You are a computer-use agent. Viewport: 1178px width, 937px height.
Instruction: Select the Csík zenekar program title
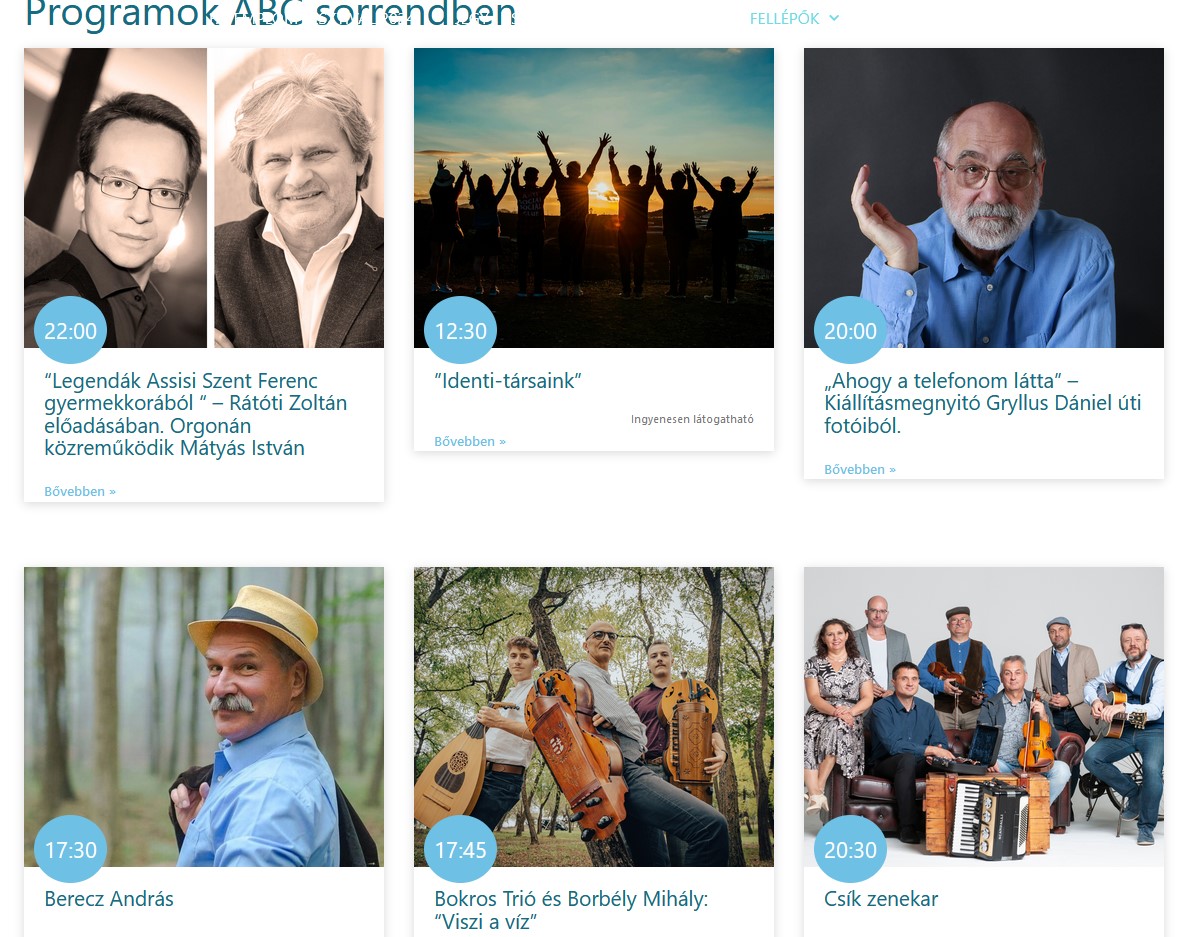click(x=881, y=899)
